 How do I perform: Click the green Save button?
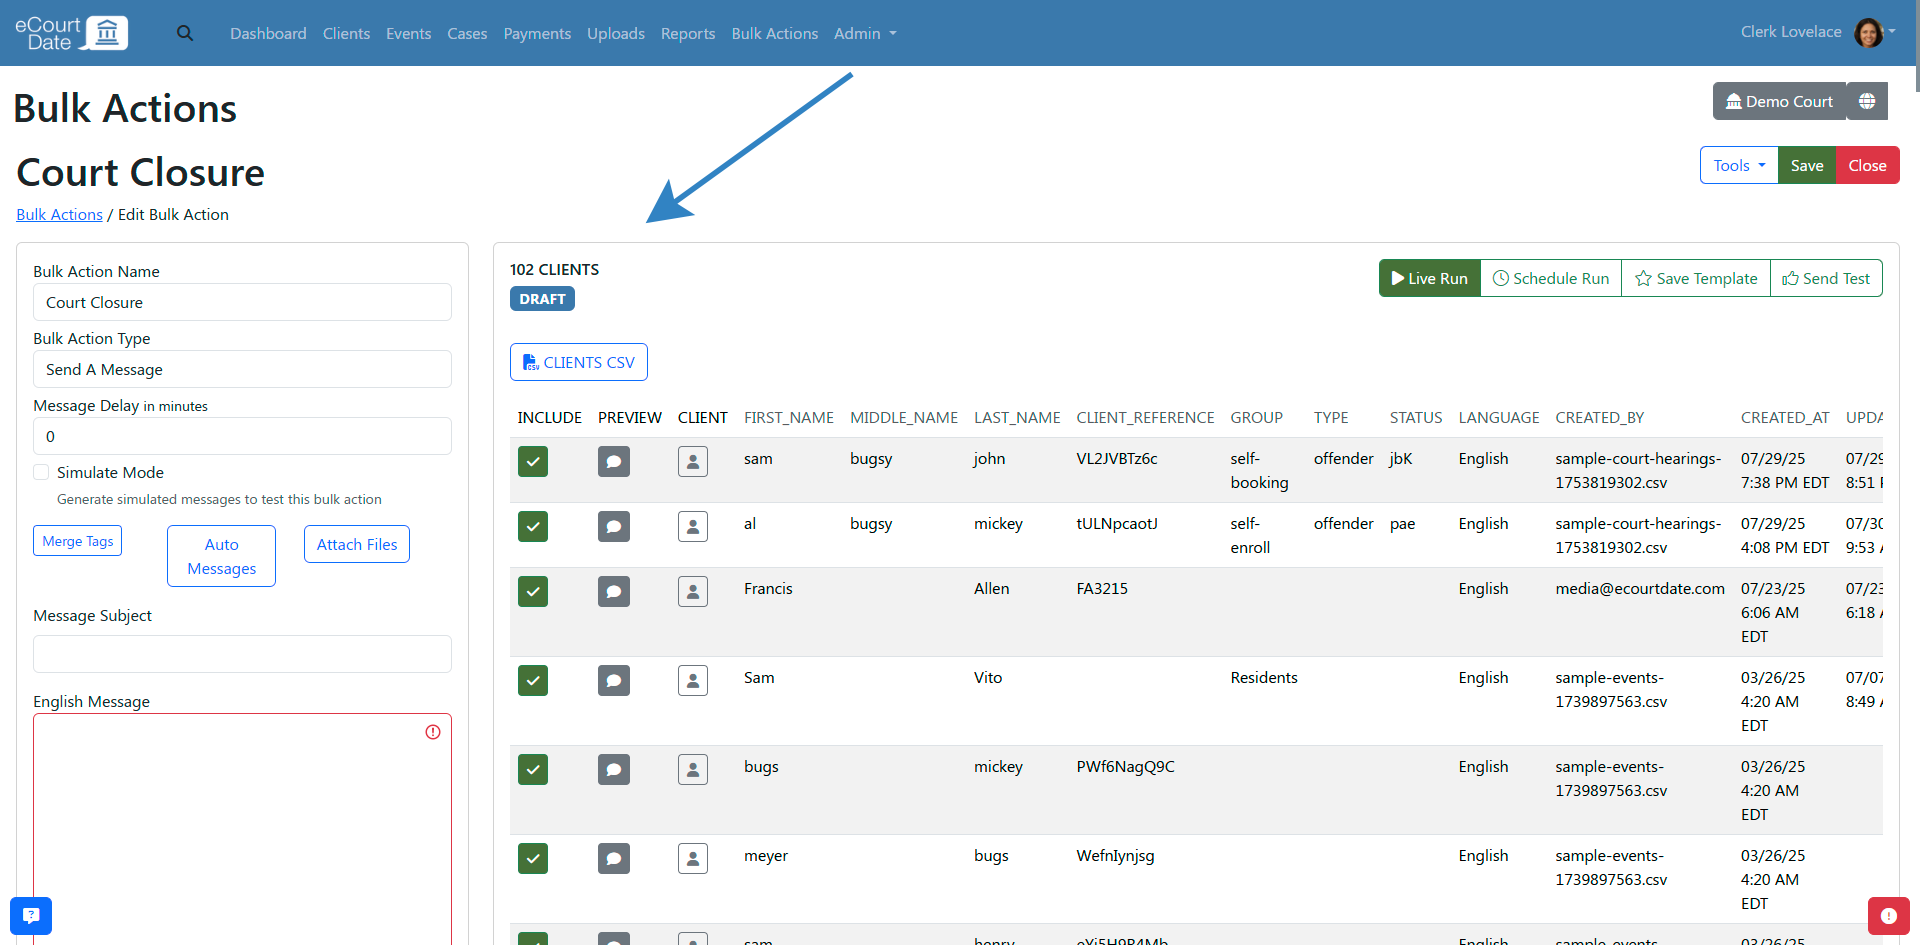[x=1806, y=165]
